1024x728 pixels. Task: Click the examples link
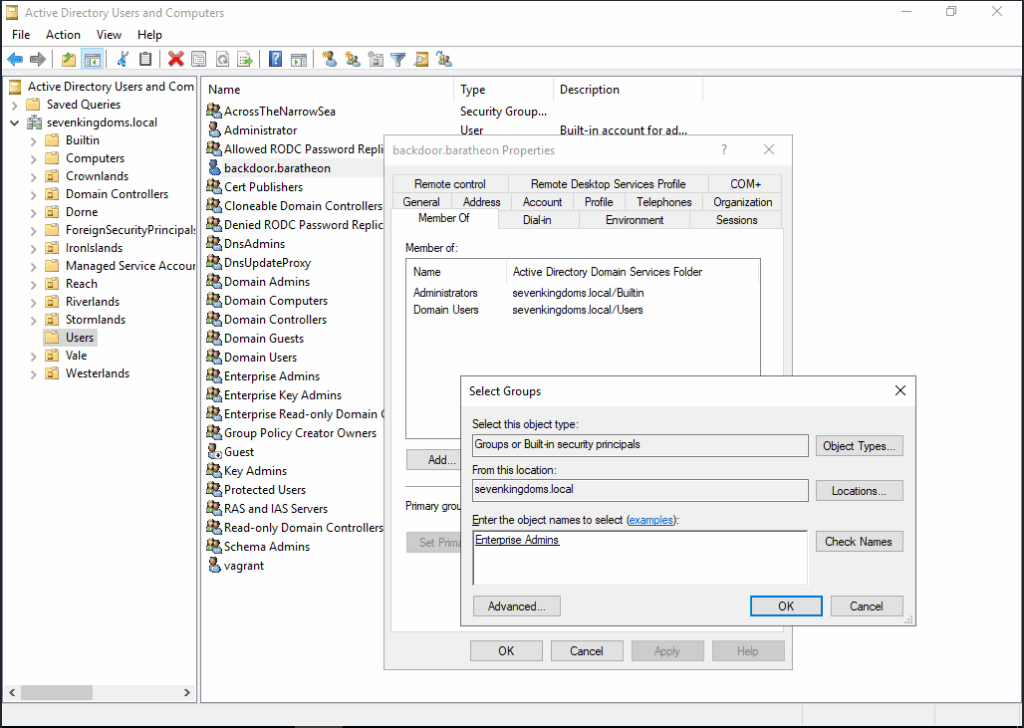tap(651, 520)
